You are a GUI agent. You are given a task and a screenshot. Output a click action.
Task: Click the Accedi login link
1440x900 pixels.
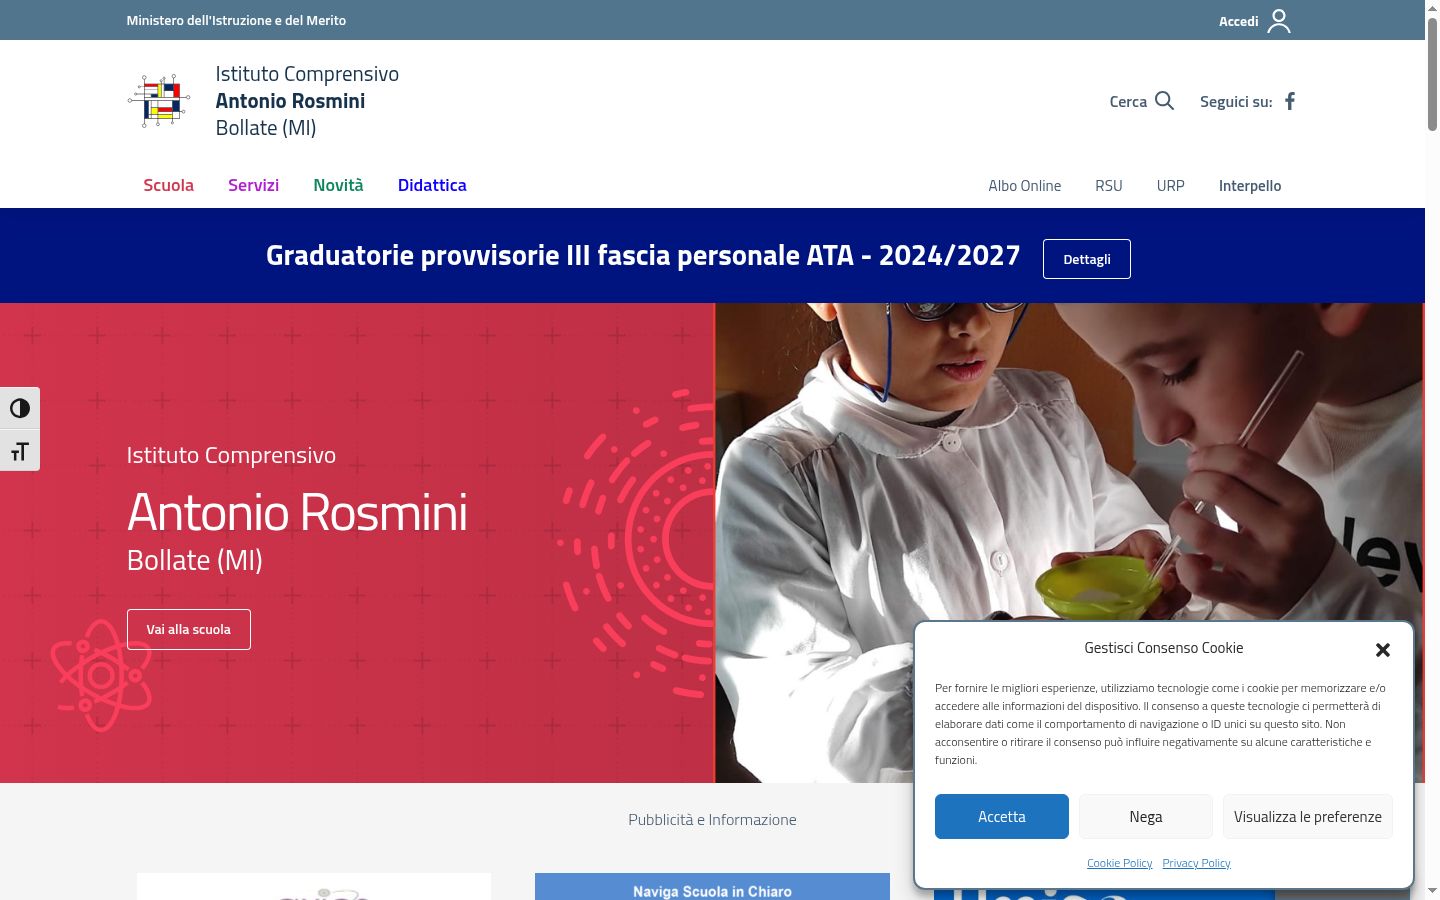[x=1238, y=21]
